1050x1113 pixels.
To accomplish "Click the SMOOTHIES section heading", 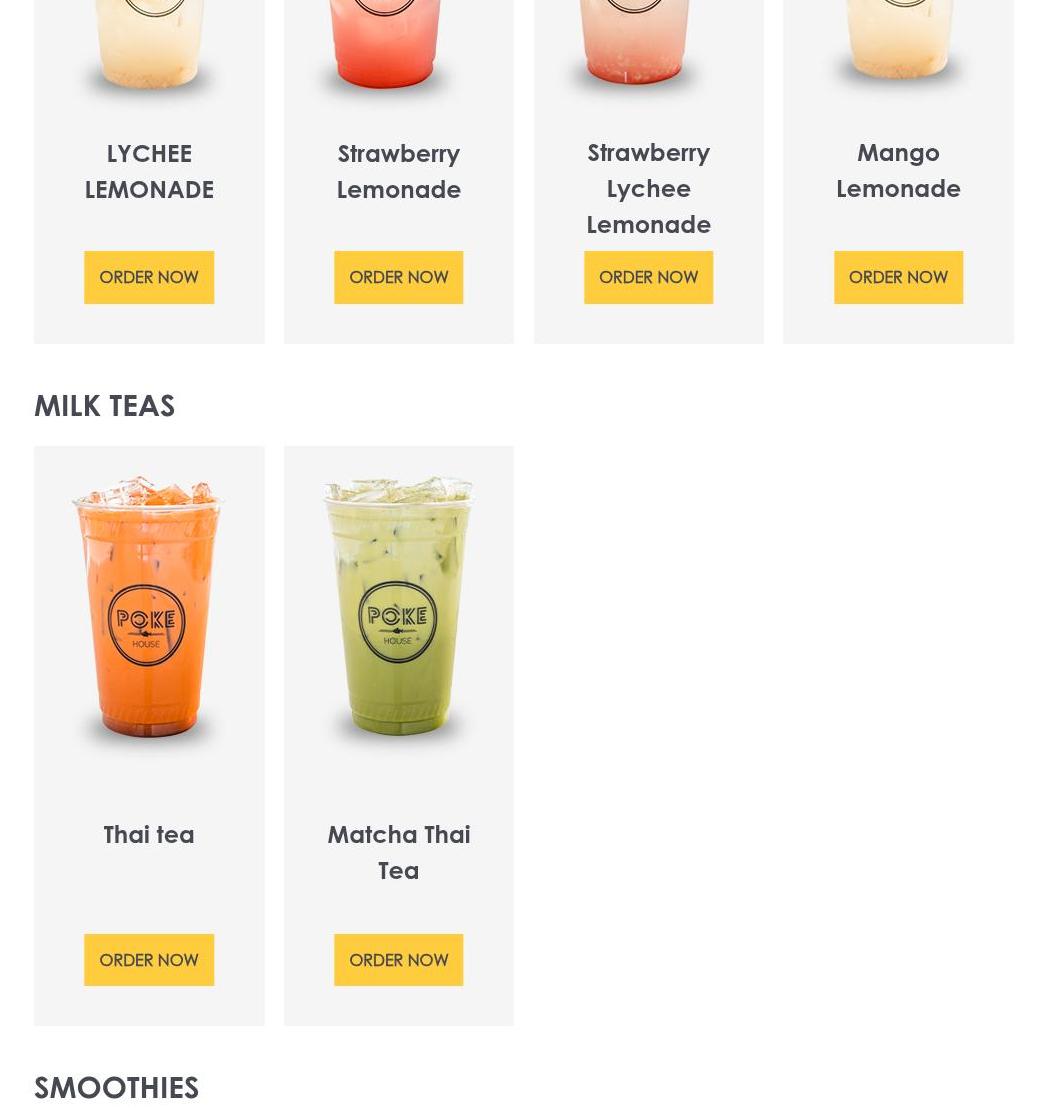I will click(116, 1088).
